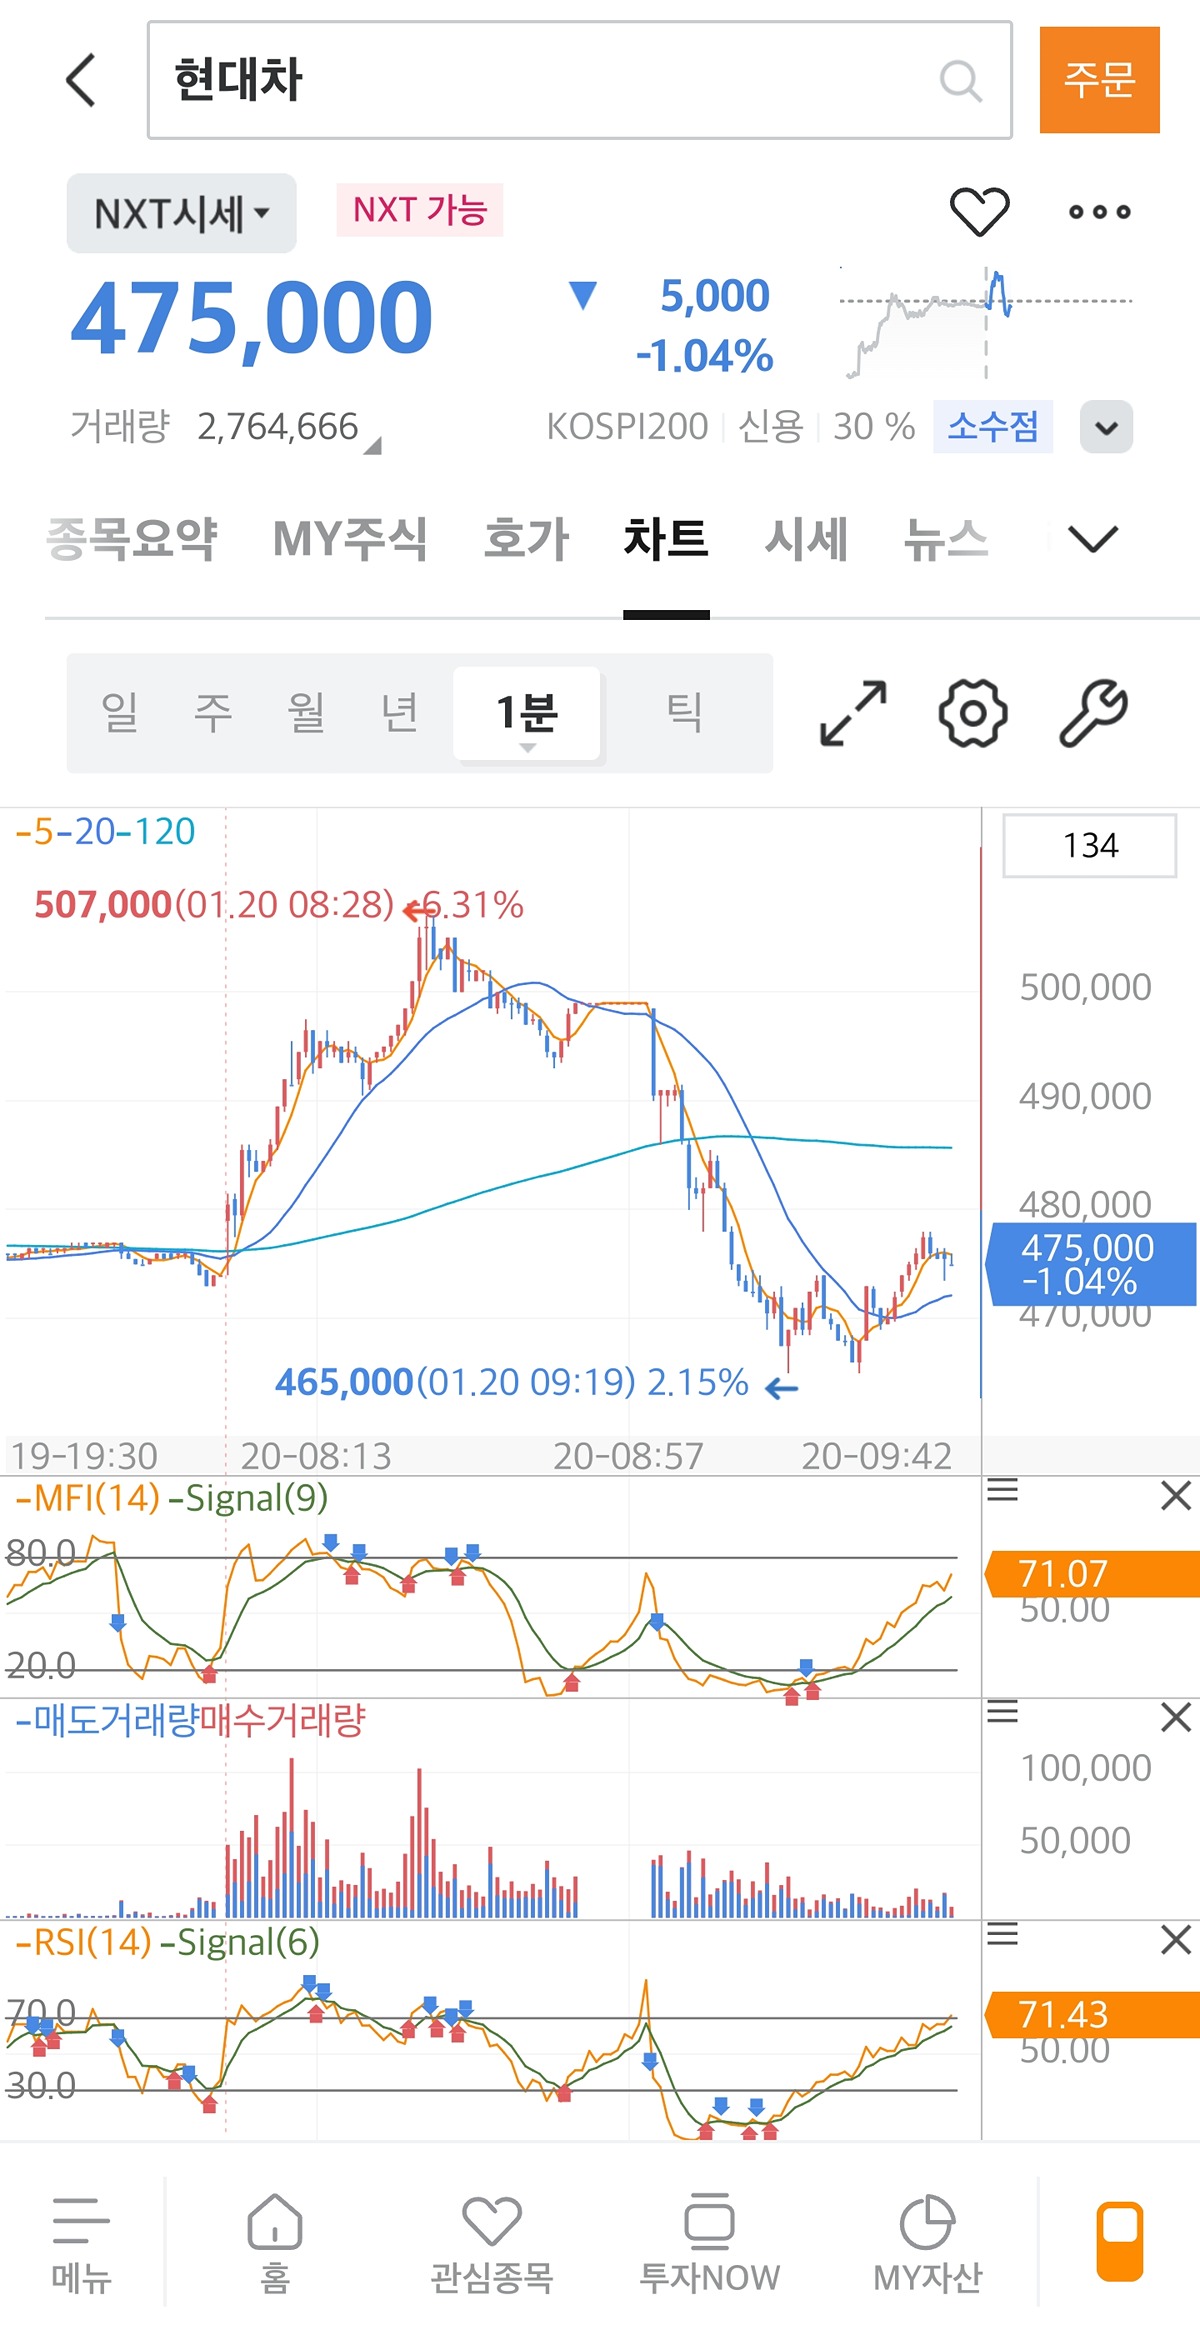Viewport: 1200px width, 2340px height.
Task: Open chart tools wrench icon
Action: pos(1093,713)
